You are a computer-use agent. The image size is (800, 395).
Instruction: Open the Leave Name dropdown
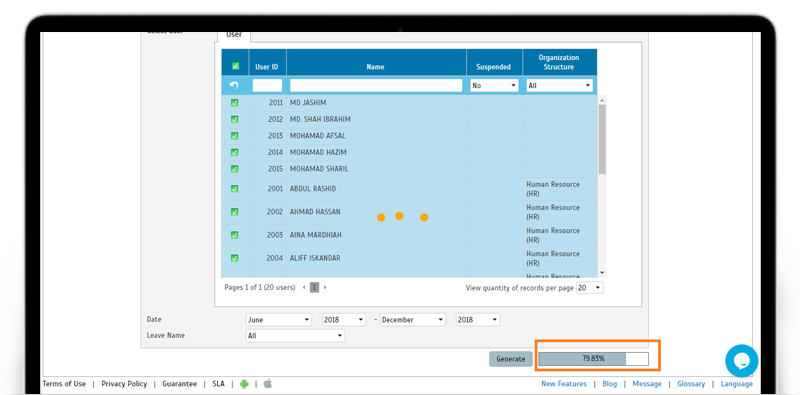[295, 336]
